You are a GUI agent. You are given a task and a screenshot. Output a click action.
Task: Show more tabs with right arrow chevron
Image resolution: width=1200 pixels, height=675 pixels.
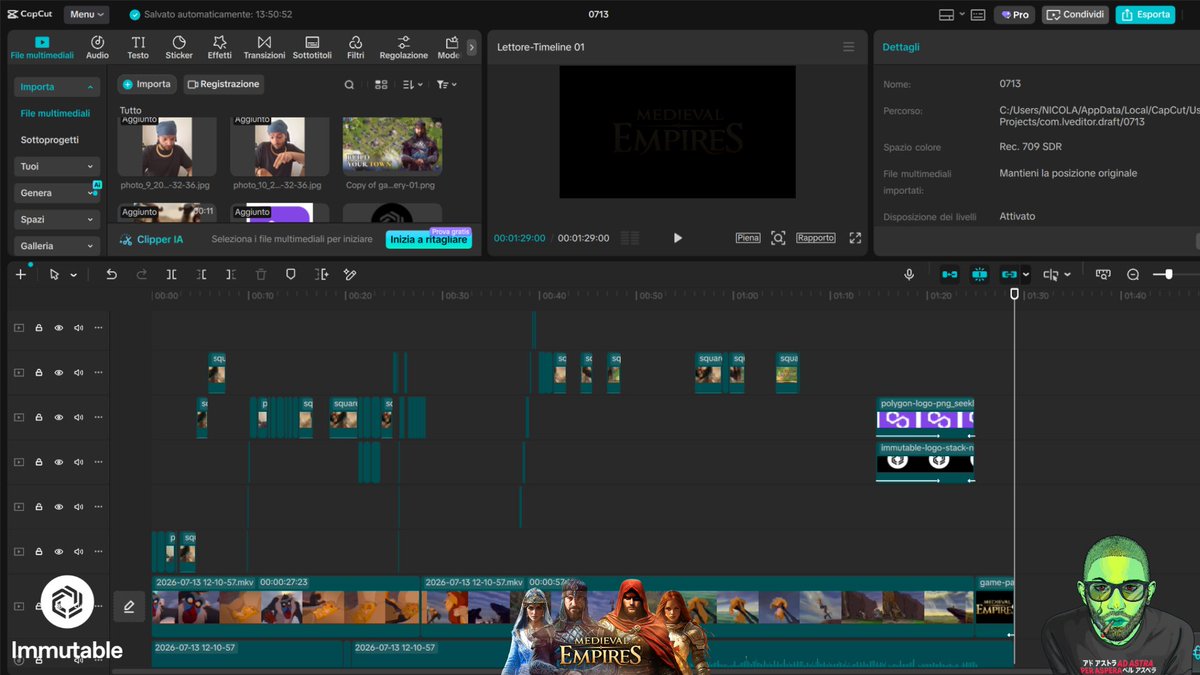(x=471, y=47)
